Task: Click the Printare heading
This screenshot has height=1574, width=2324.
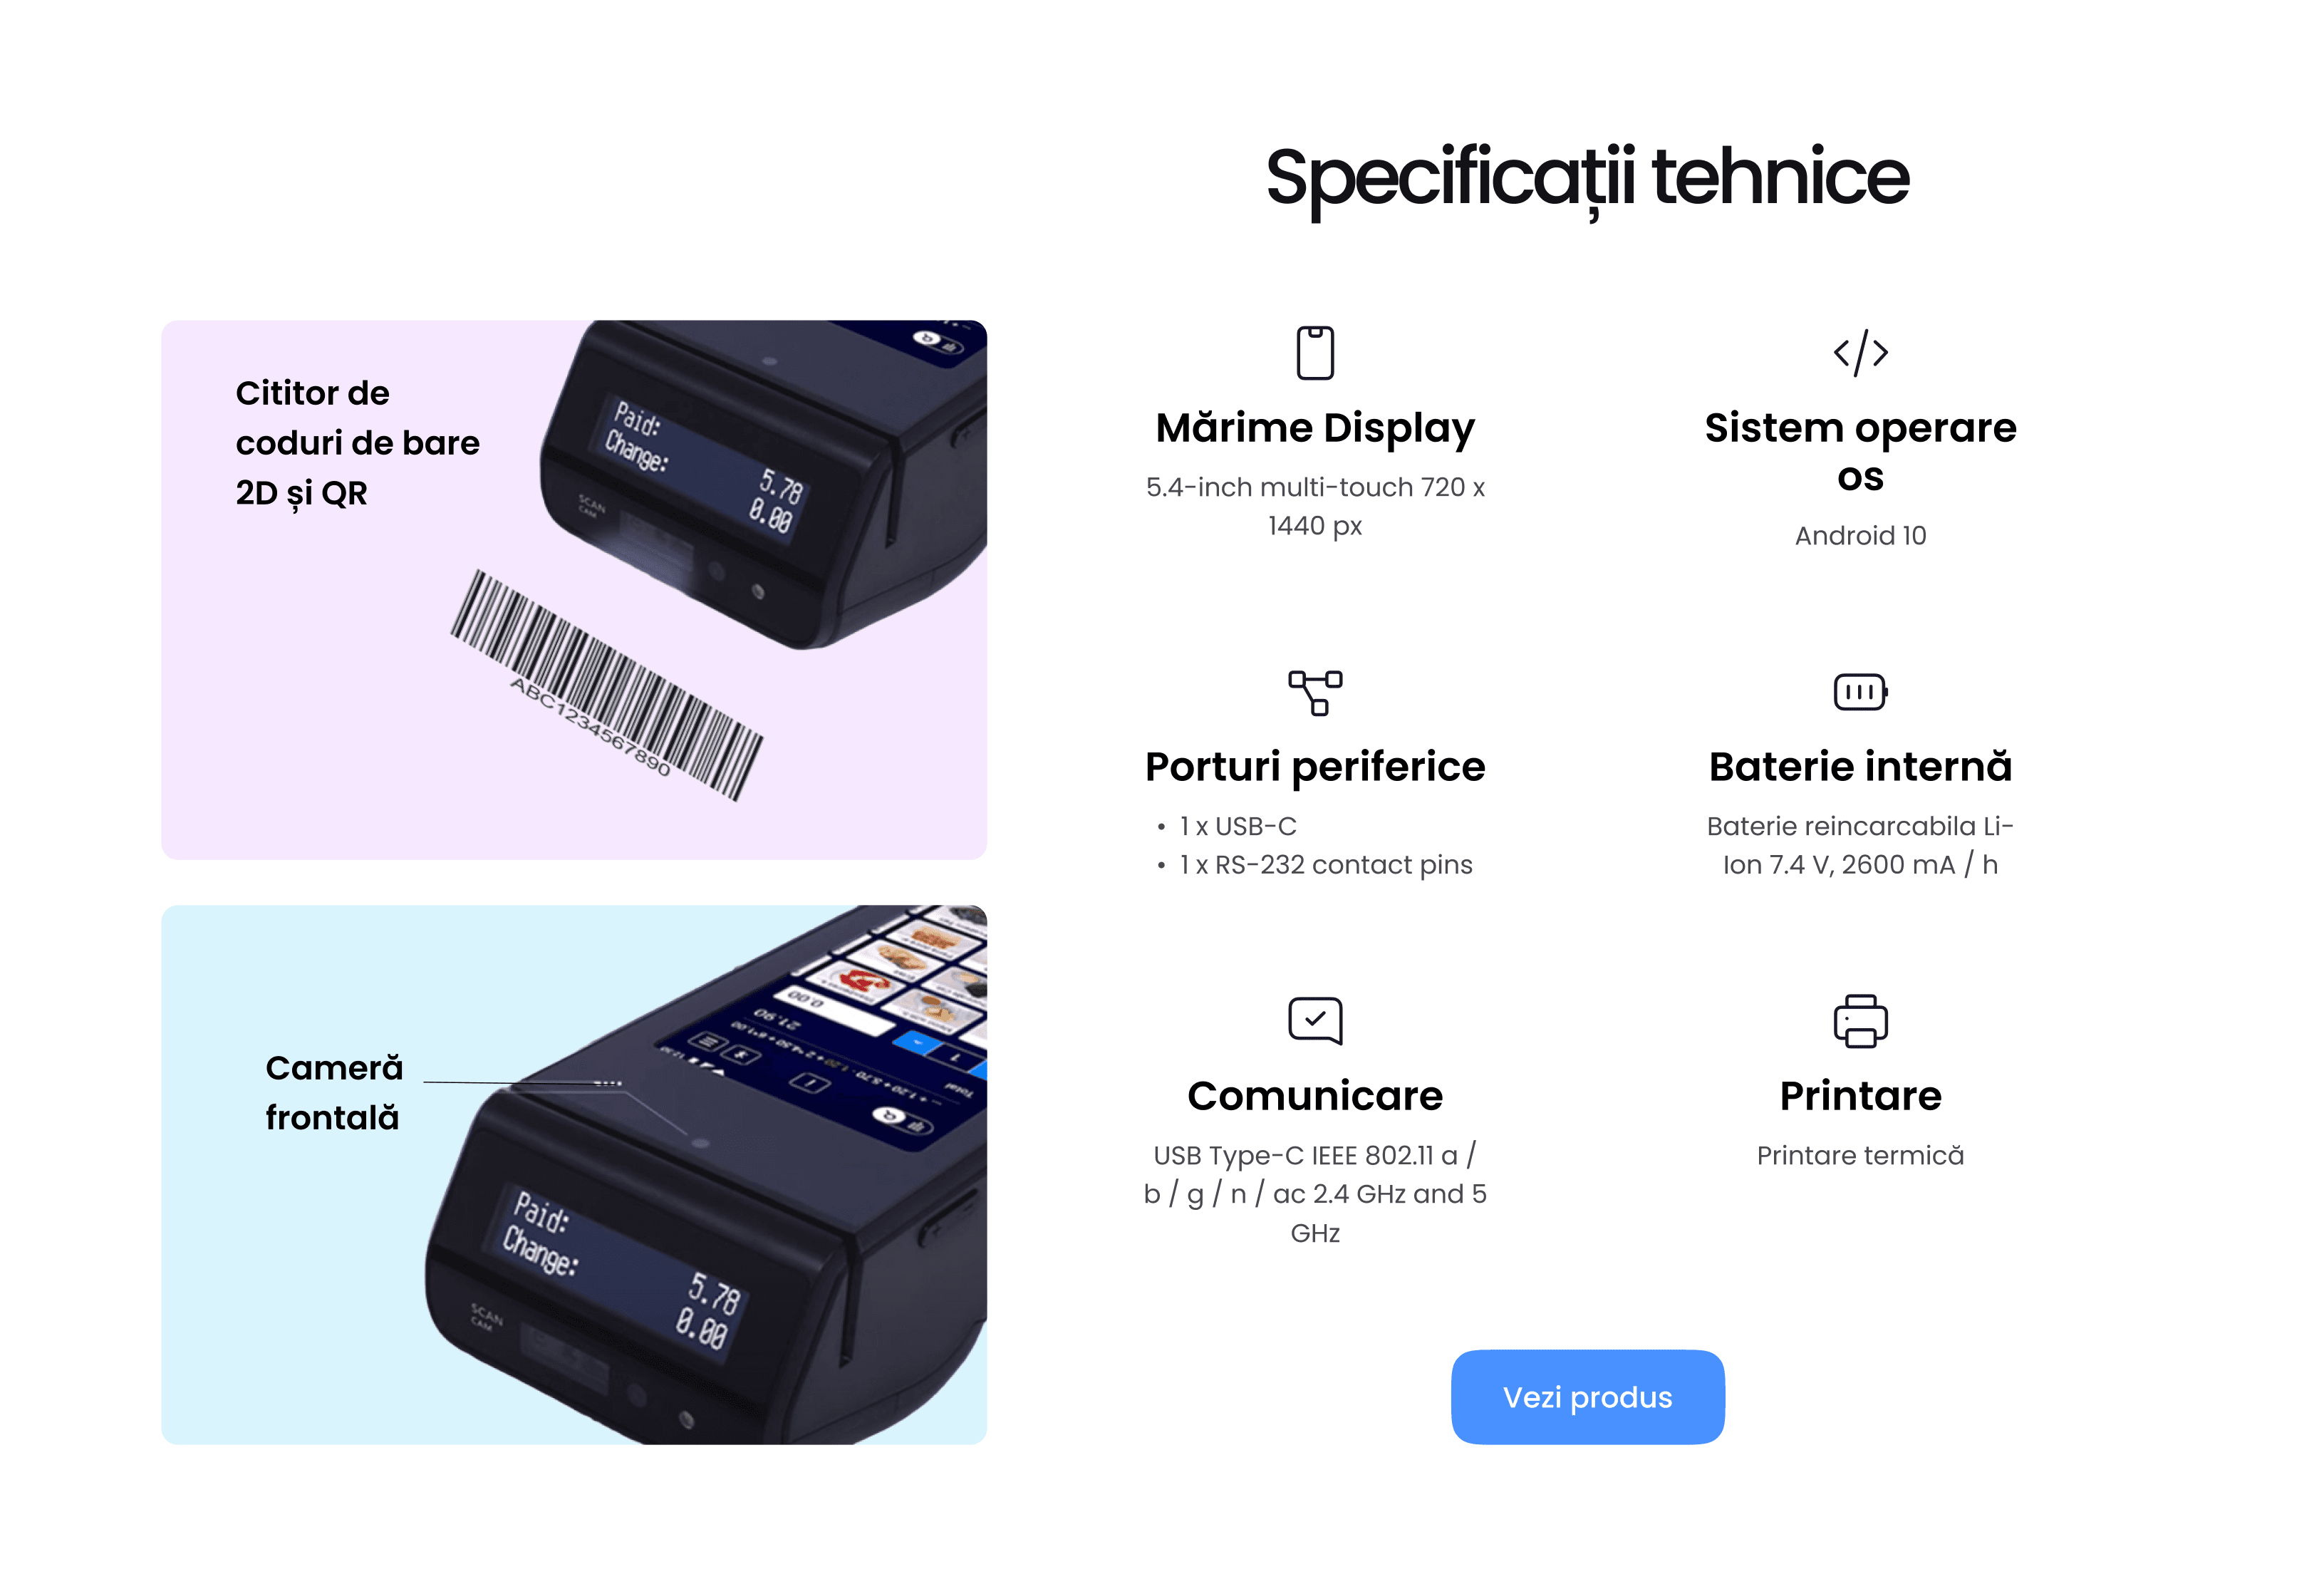Action: click(x=1860, y=1096)
